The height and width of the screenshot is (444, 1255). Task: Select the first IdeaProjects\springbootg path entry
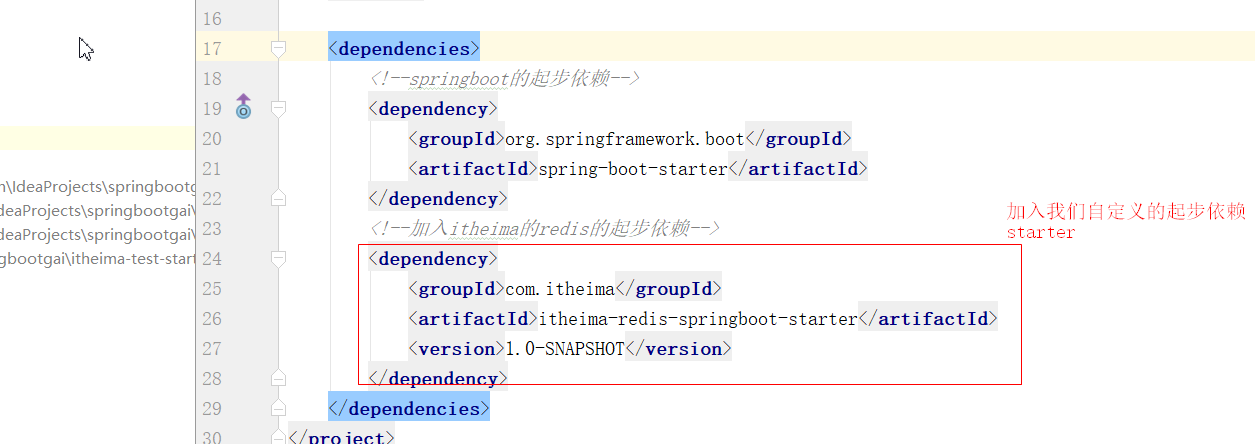click(97, 186)
